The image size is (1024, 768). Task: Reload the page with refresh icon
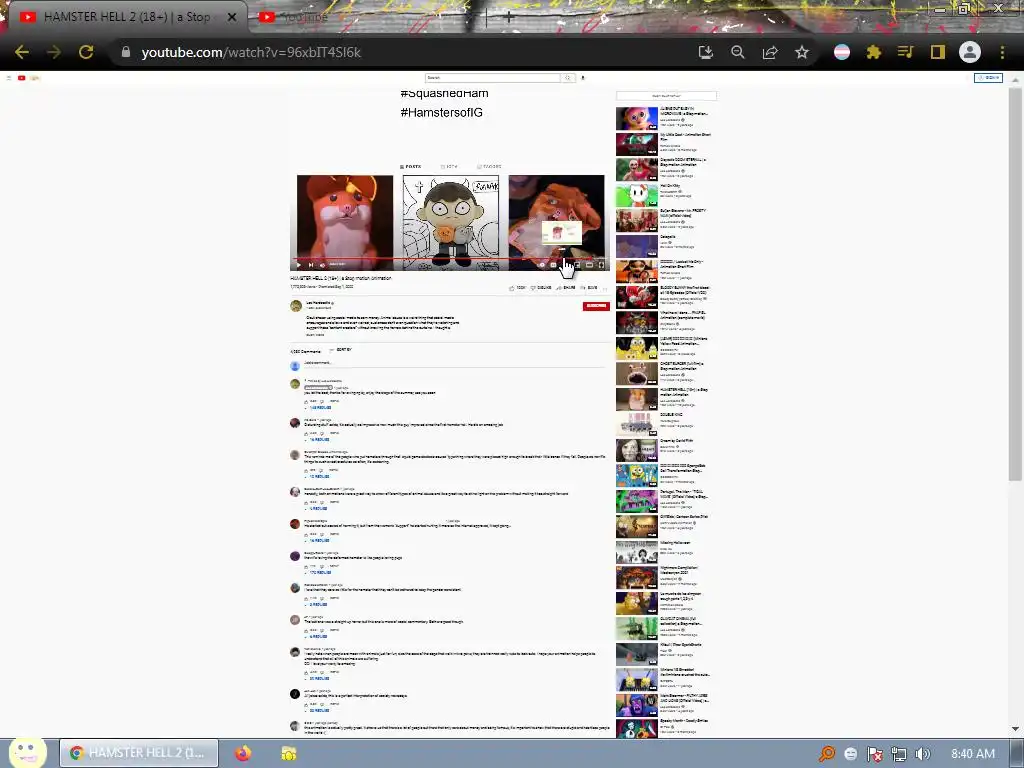[86, 52]
